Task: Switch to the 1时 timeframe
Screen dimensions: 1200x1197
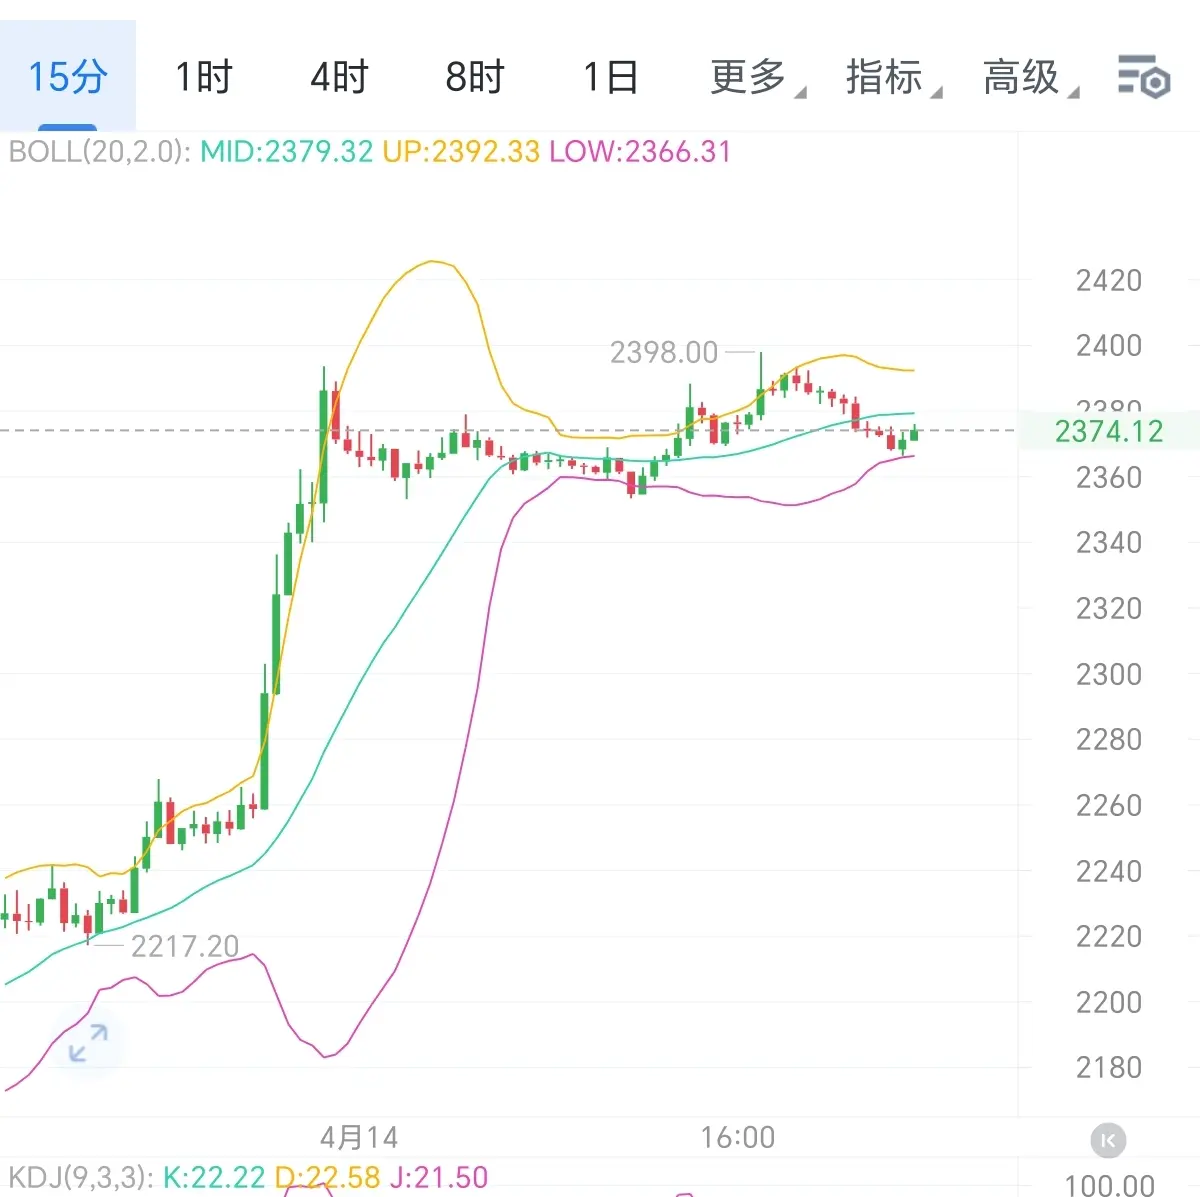Action: [203, 77]
